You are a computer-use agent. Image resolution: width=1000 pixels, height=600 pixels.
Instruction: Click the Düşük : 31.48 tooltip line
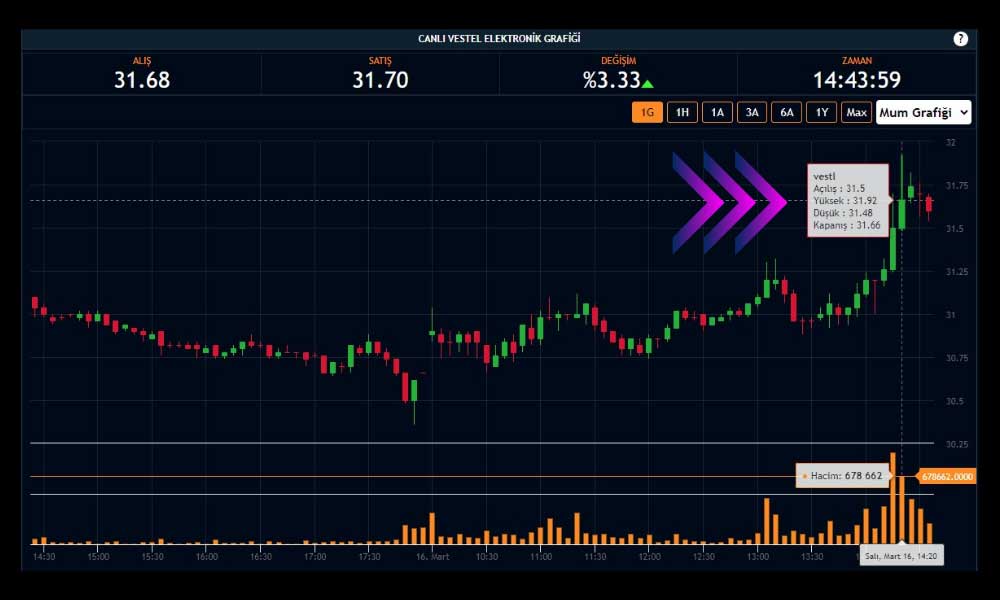843,213
